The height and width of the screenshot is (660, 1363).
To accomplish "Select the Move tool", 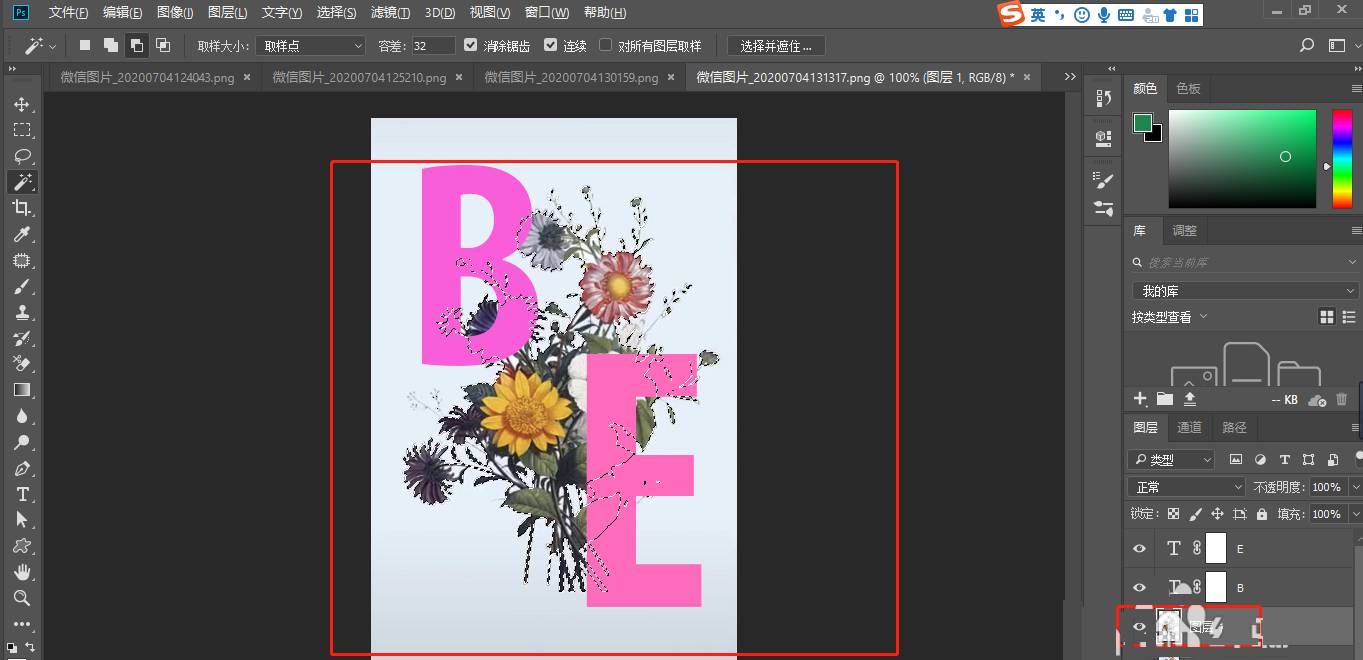I will pos(23,102).
